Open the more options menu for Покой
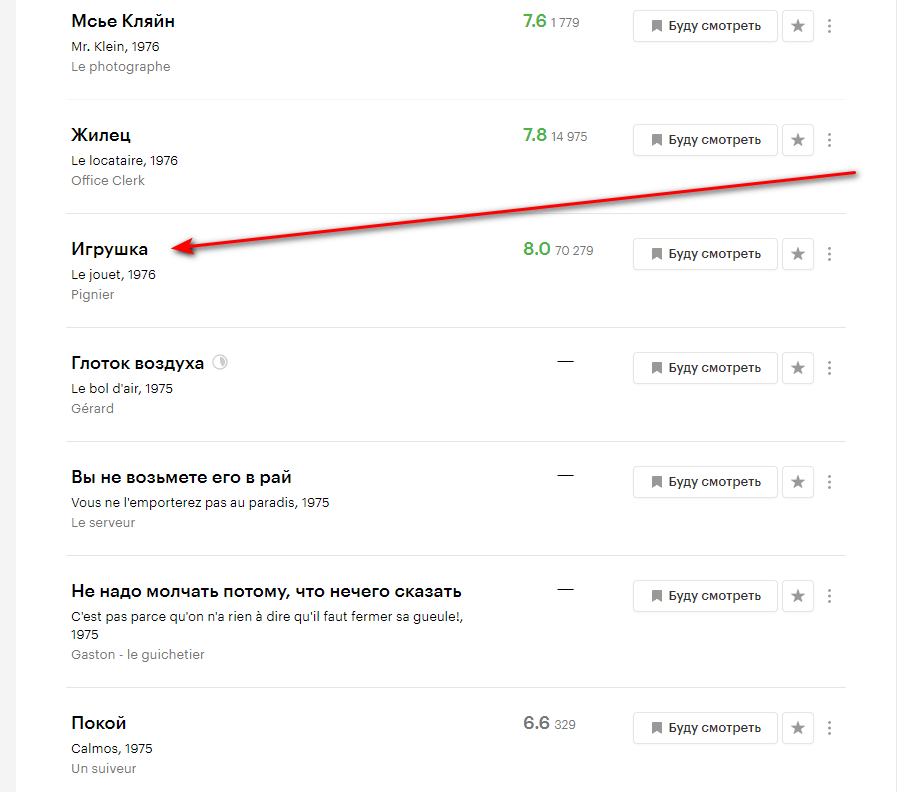Screen dimensions: 903x792 click(x=829, y=726)
